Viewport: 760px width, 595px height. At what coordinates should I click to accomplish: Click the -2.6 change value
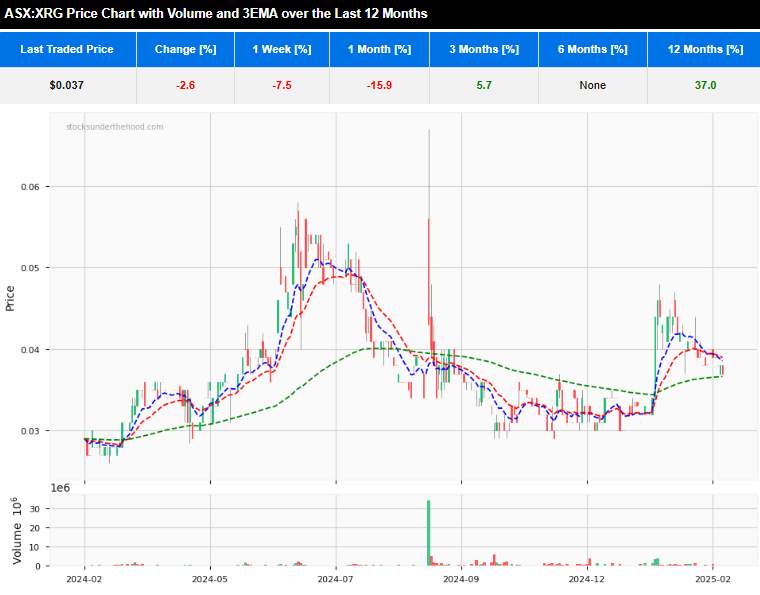tap(185, 85)
